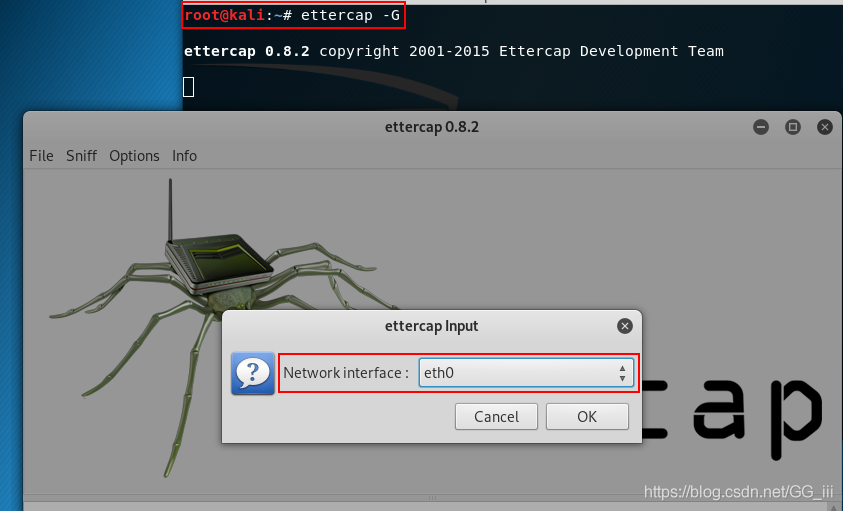Click the terminal cursor block
Screen dimensions: 843x511
pyautogui.click(x=188, y=87)
